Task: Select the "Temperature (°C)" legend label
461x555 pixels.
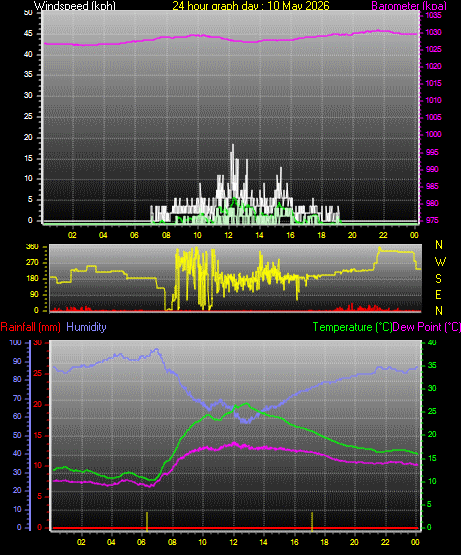Action: point(352,327)
